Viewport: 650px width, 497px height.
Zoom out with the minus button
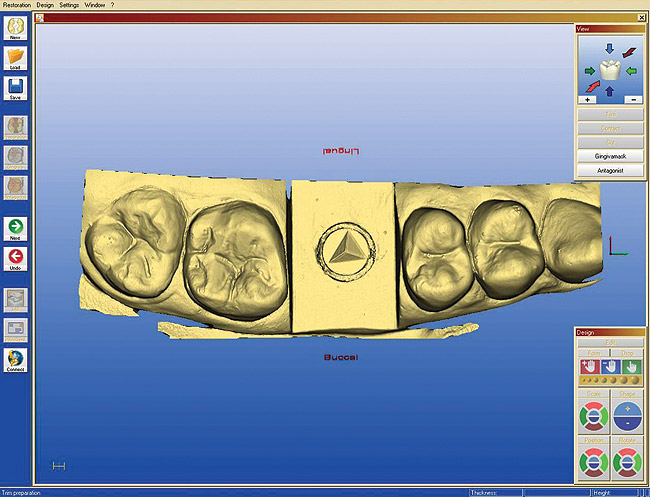tap(633, 101)
